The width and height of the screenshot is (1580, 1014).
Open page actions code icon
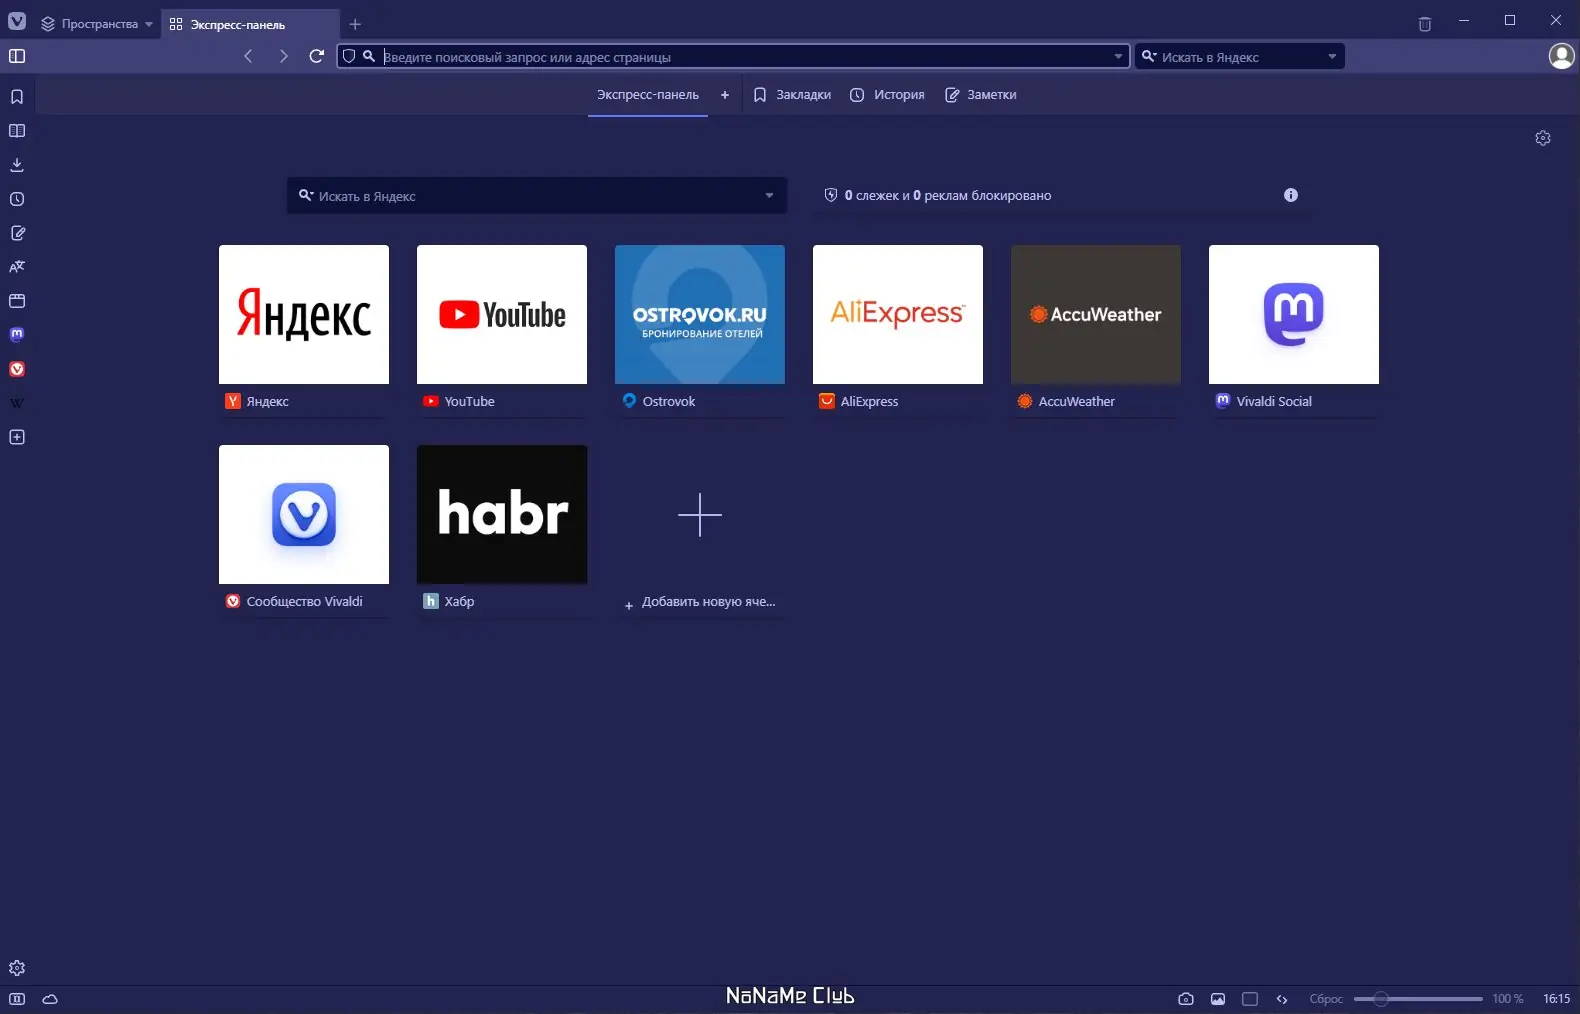coord(1282,999)
